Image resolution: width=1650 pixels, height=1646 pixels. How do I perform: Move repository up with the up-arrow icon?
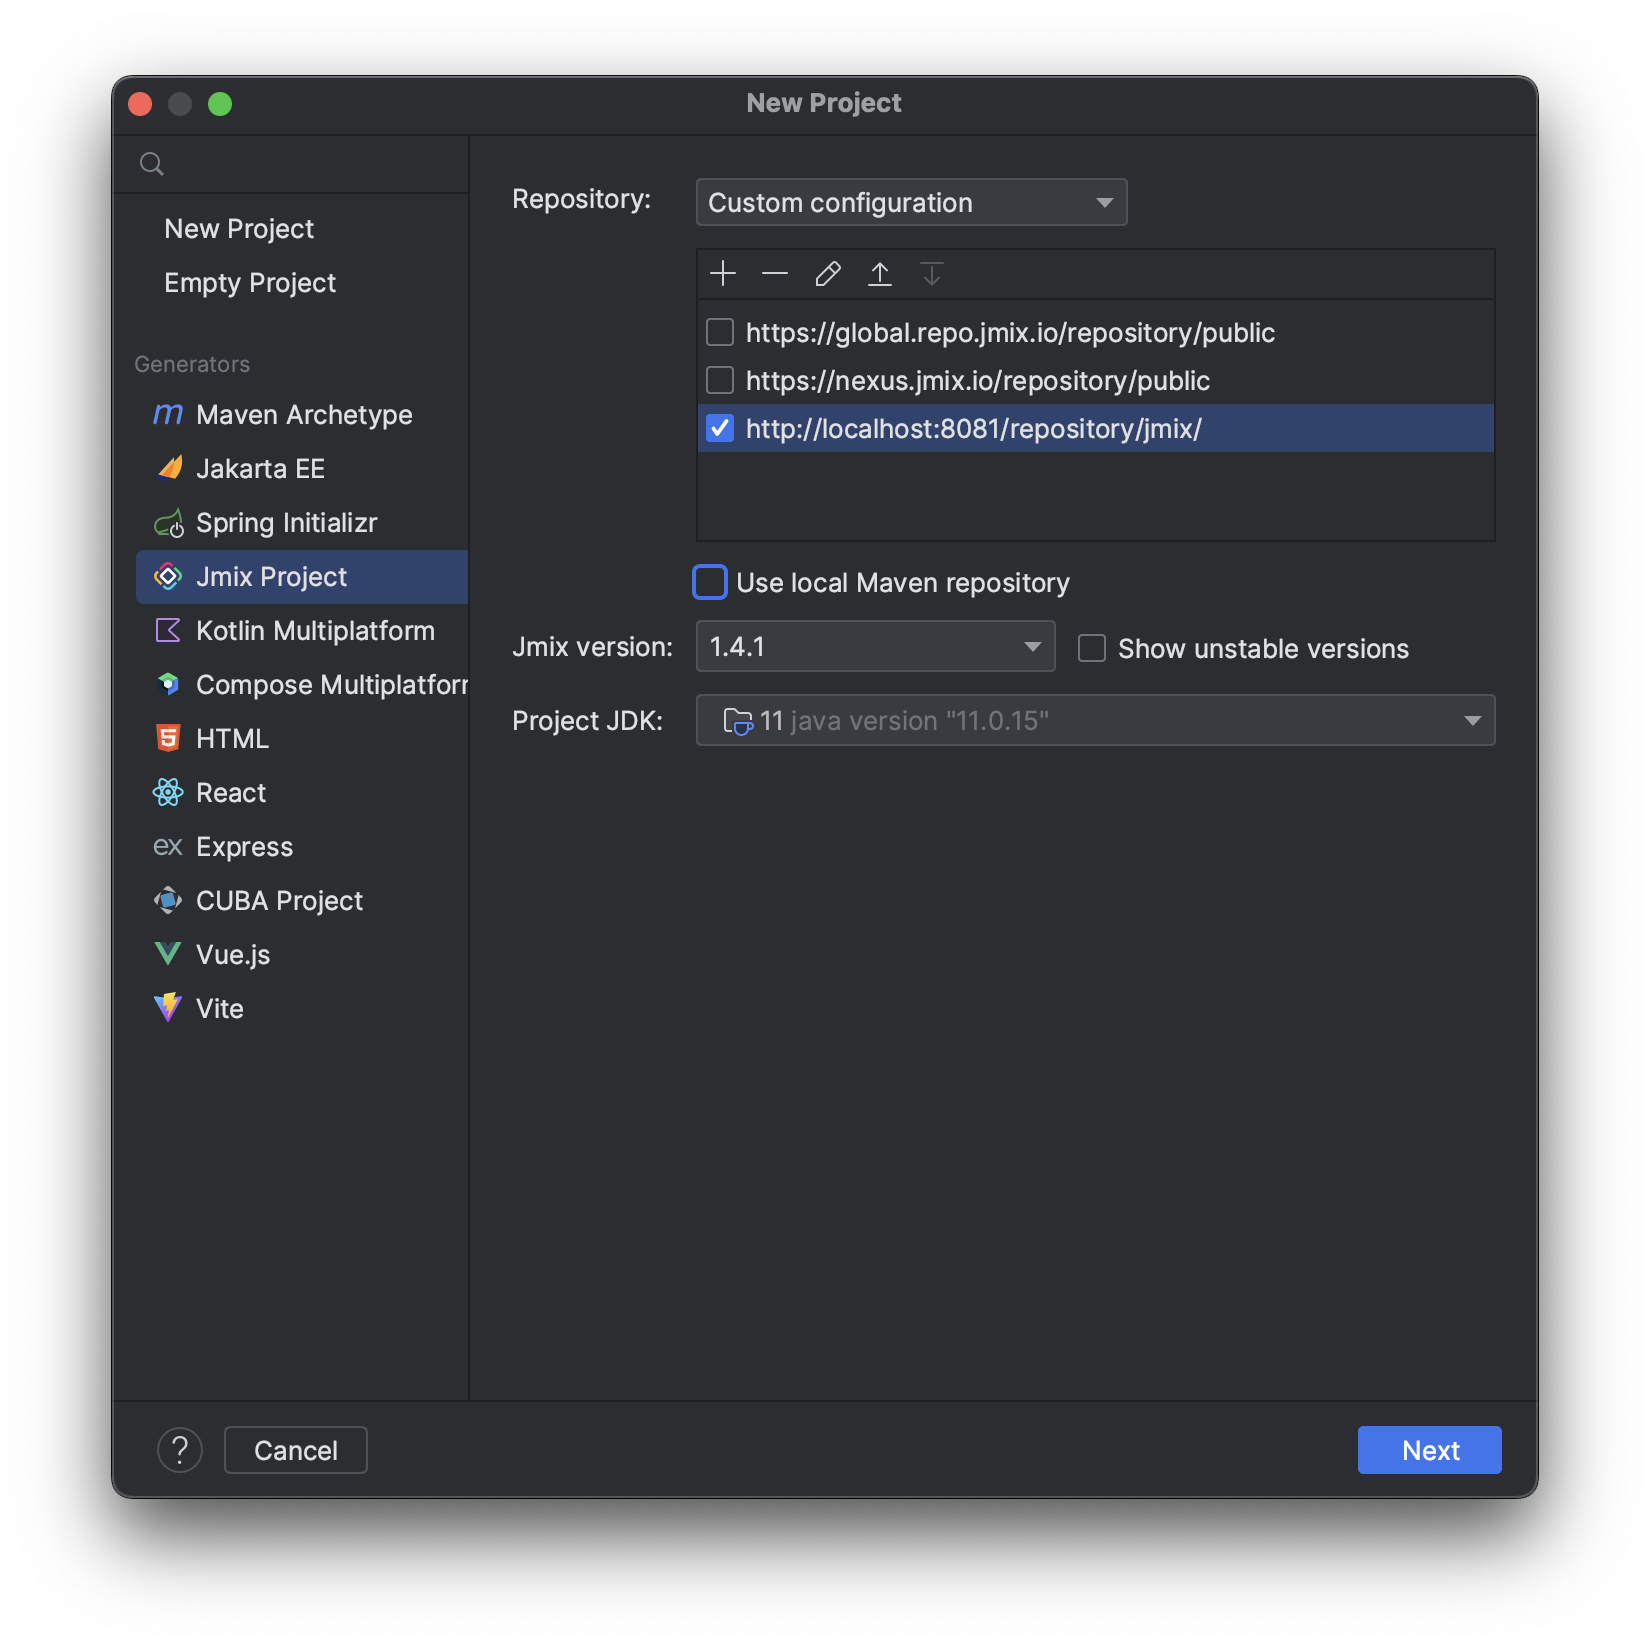click(x=880, y=273)
